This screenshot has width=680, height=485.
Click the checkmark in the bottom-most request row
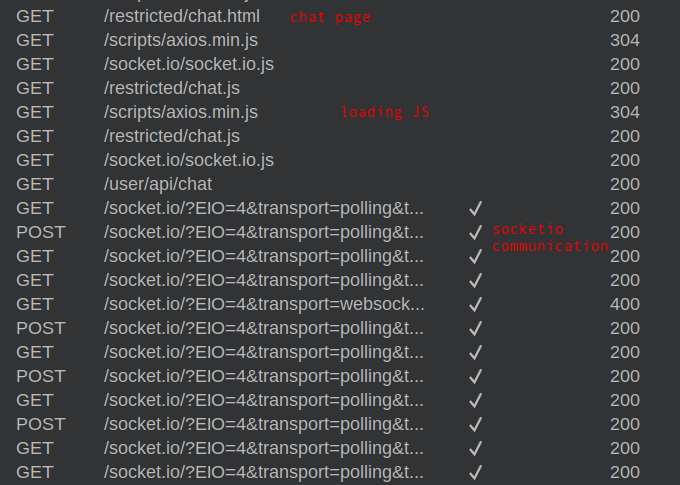point(475,472)
